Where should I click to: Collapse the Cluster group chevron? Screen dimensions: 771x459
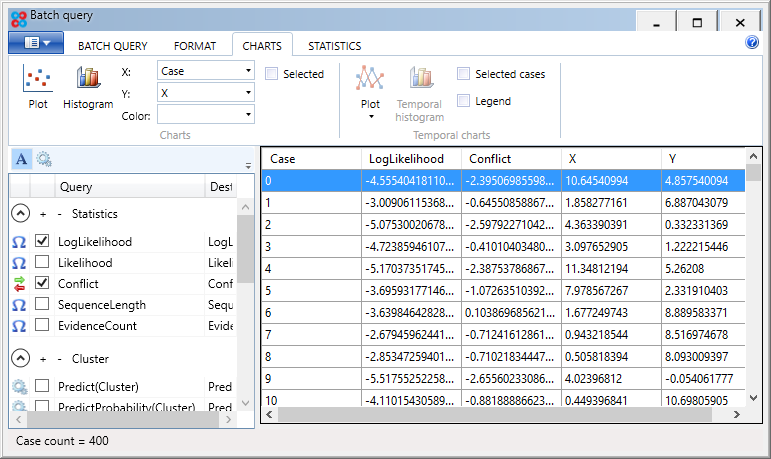pos(21,359)
